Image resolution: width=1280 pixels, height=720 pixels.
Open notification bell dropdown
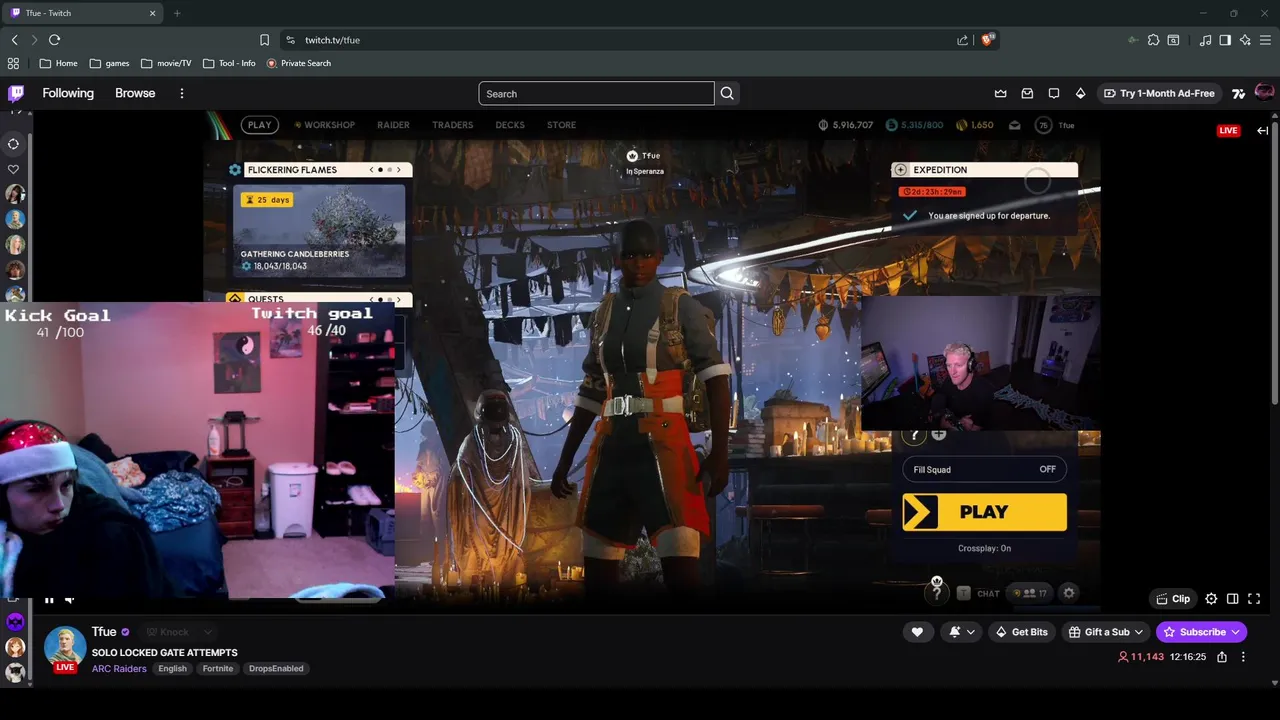coord(961,632)
